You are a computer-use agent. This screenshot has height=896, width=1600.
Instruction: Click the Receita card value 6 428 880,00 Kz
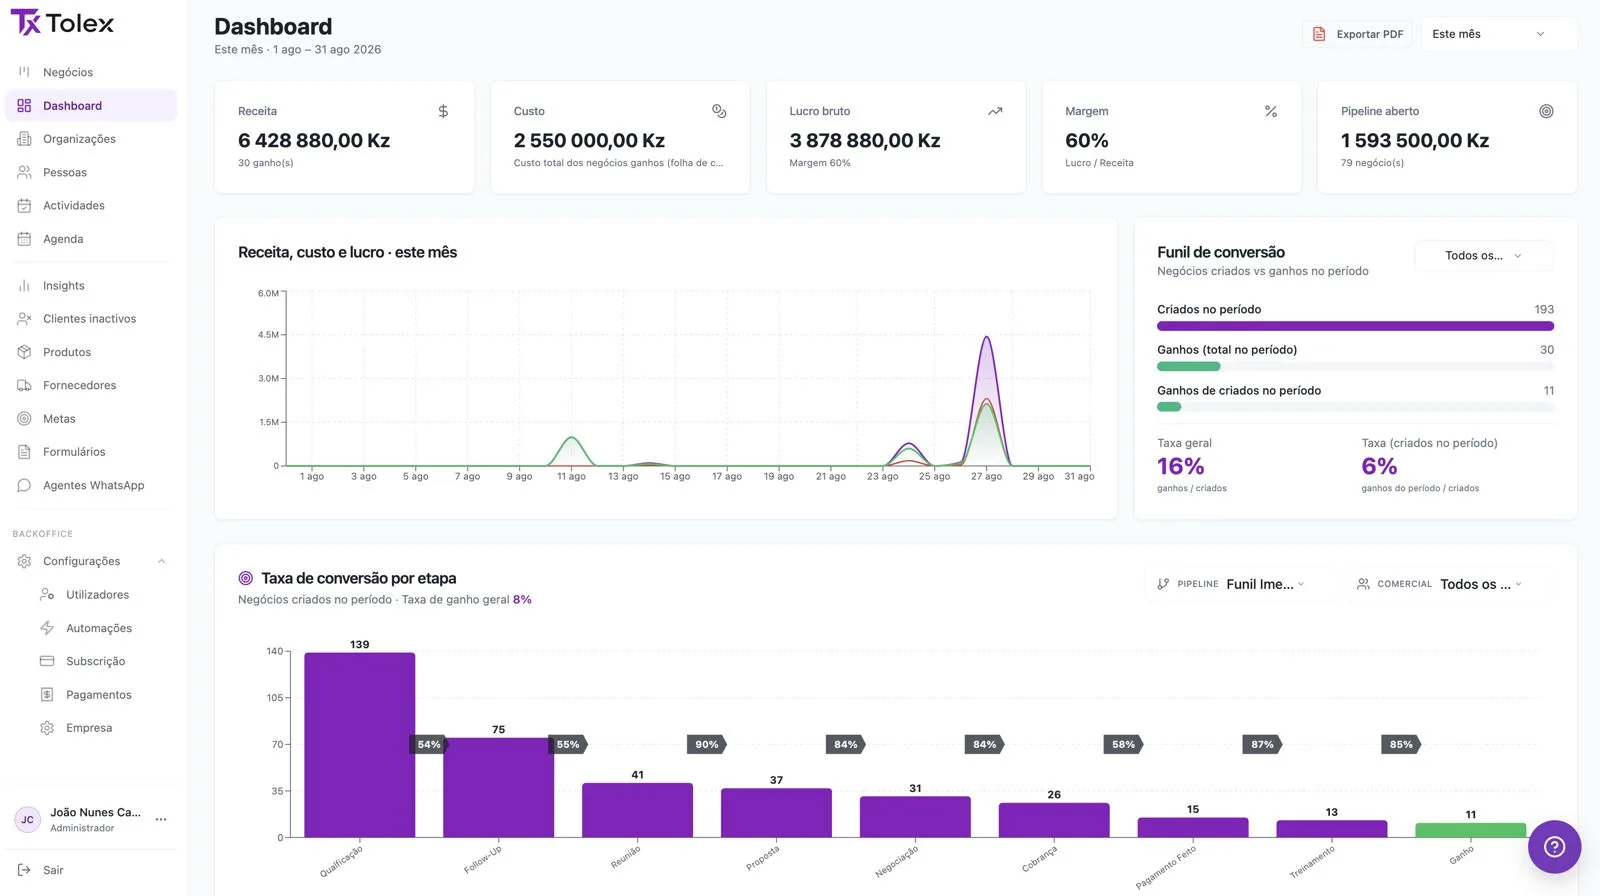tap(314, 141)
